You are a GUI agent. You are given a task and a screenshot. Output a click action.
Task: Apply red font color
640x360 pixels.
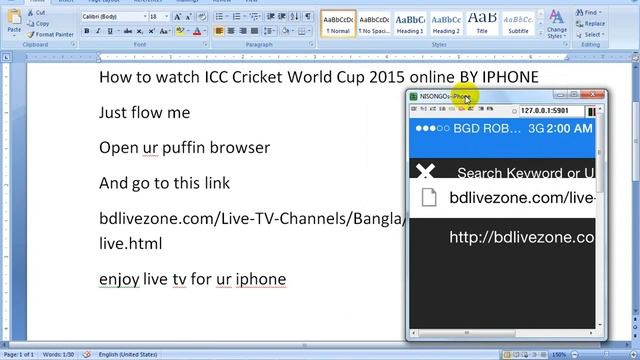[x=197, y=31]
